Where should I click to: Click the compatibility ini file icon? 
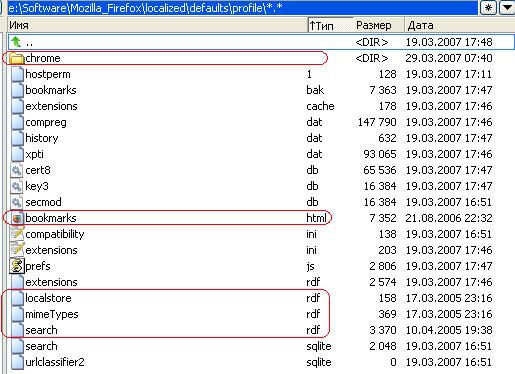point(17,234)
